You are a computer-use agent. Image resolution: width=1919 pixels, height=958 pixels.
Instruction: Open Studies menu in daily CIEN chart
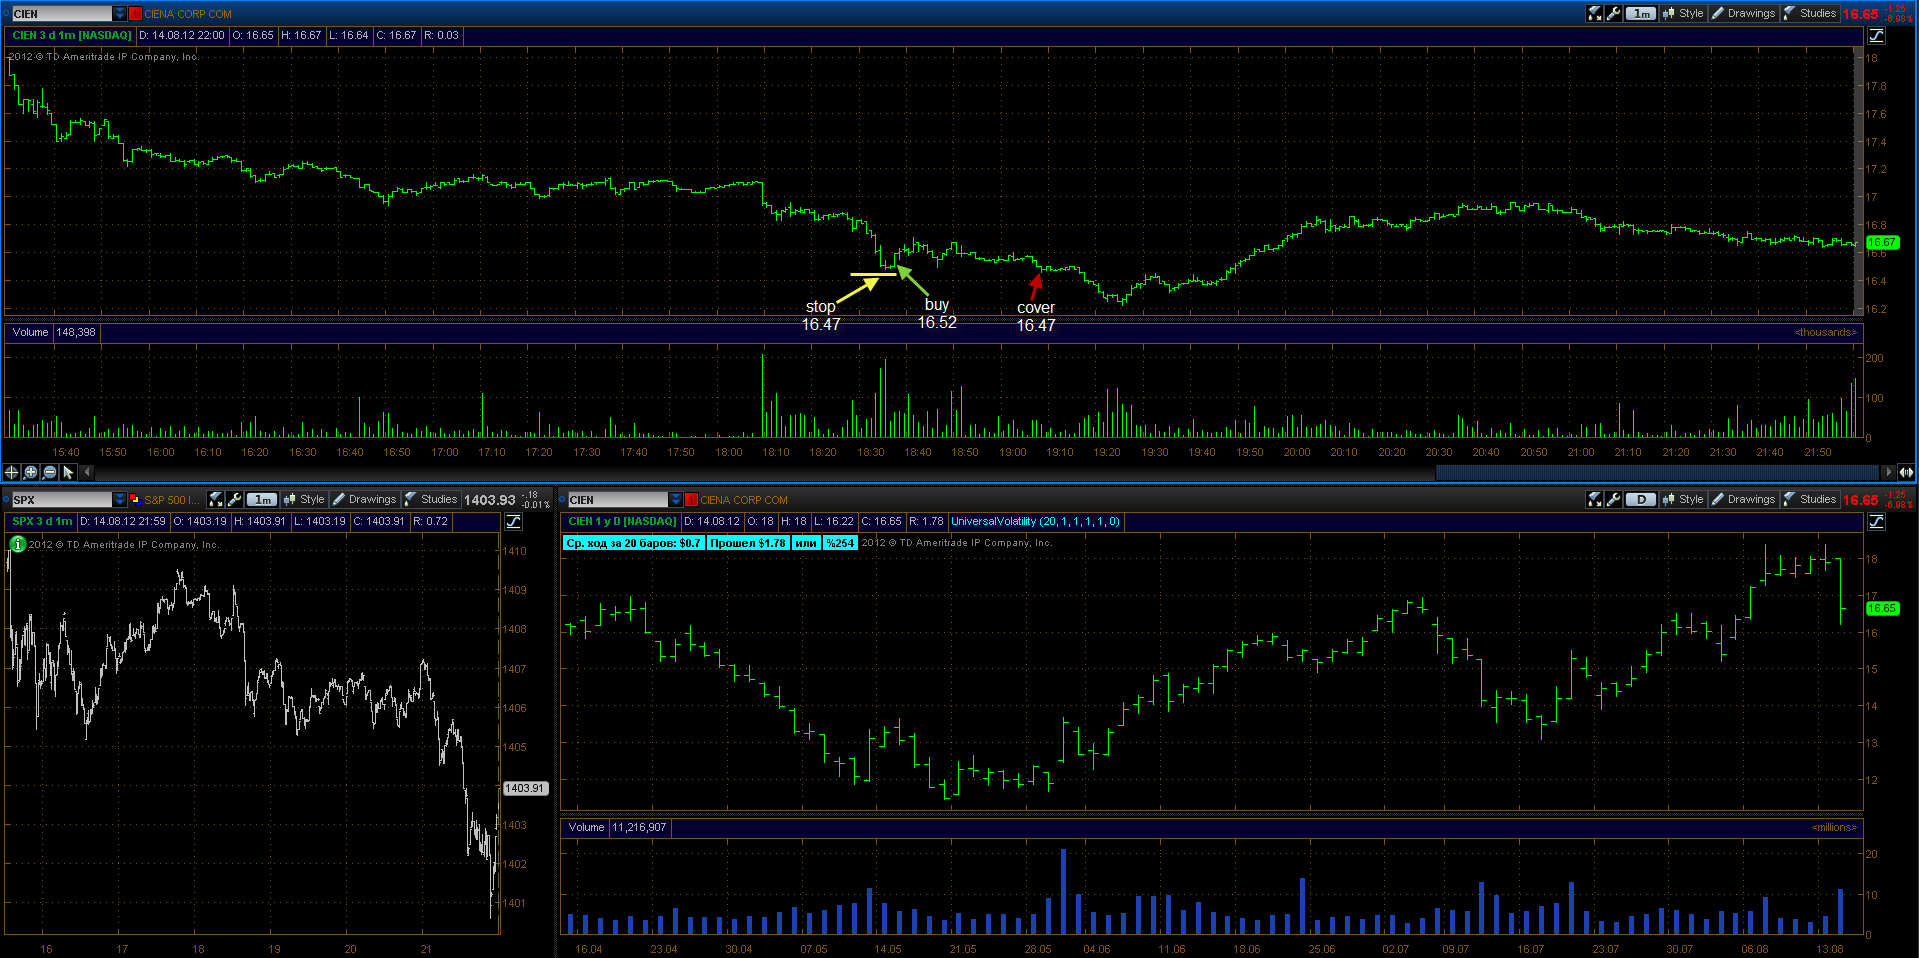pyautogui.click(x=1810, y=499)
